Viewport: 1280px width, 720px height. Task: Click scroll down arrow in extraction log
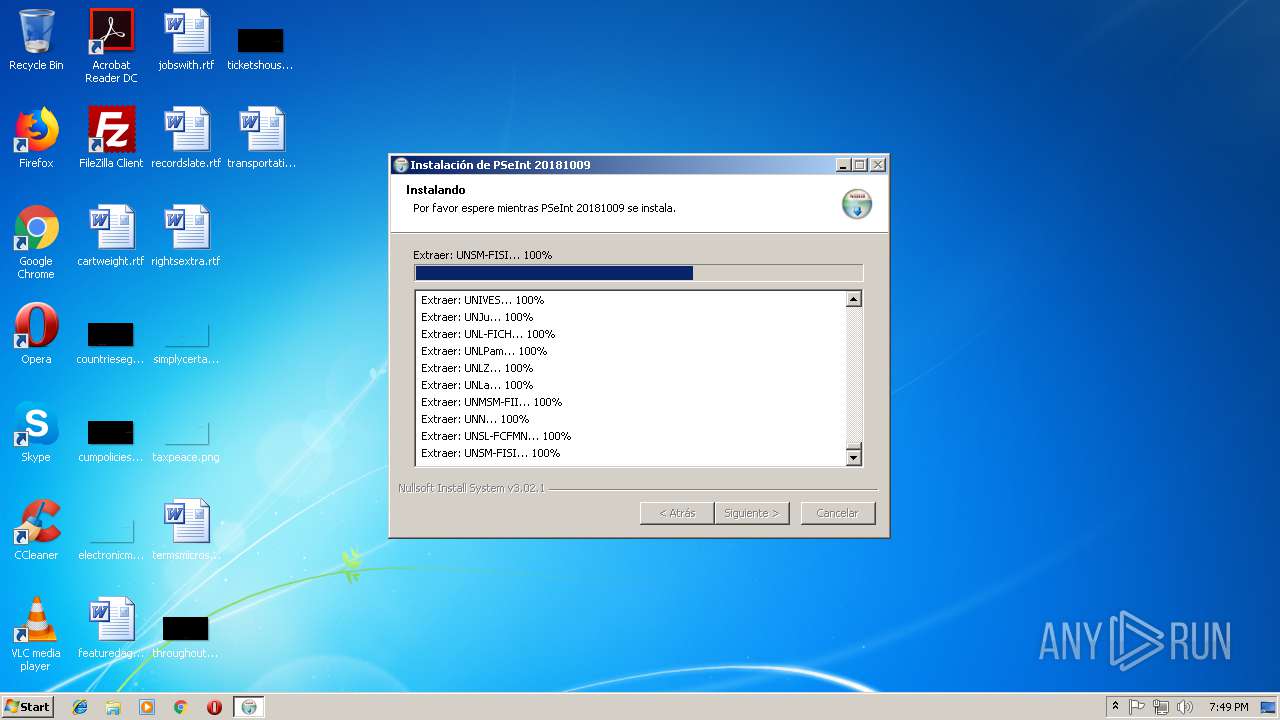pos(854,457)
